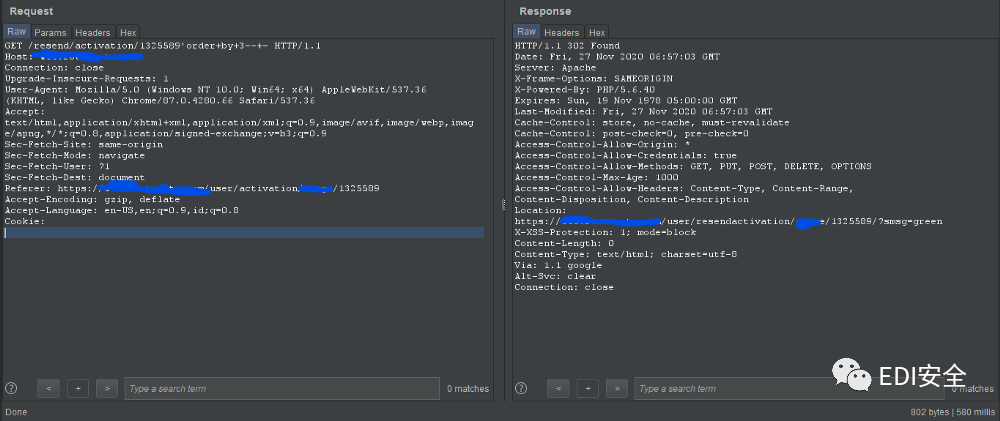The width and height of the screenshot is (1000, 421).
Task: Click the 'Sec-Fetch-Mode: navigate' line
Action: click(75, 155)
